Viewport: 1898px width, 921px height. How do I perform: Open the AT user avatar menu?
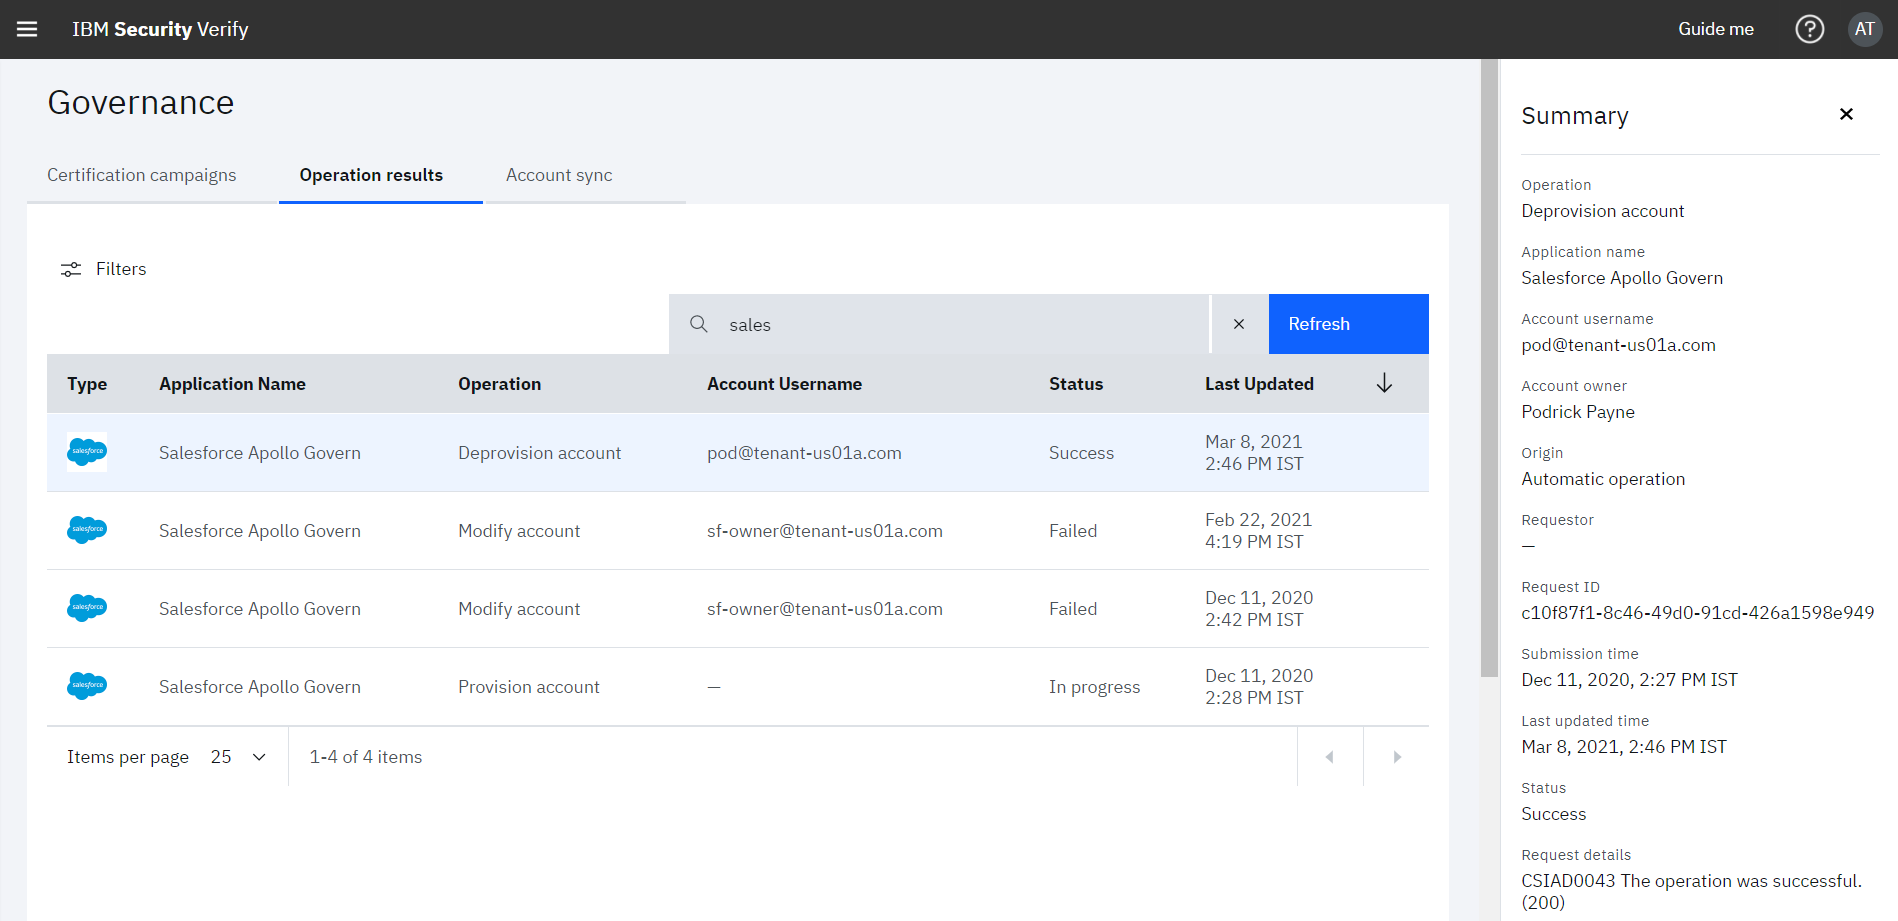1864,29
